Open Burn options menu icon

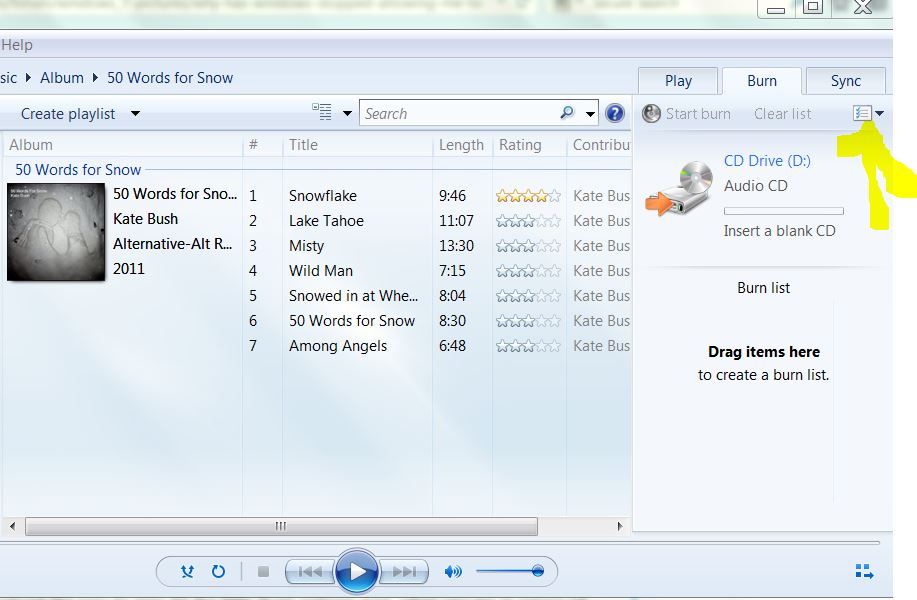[x=868, y=113]
